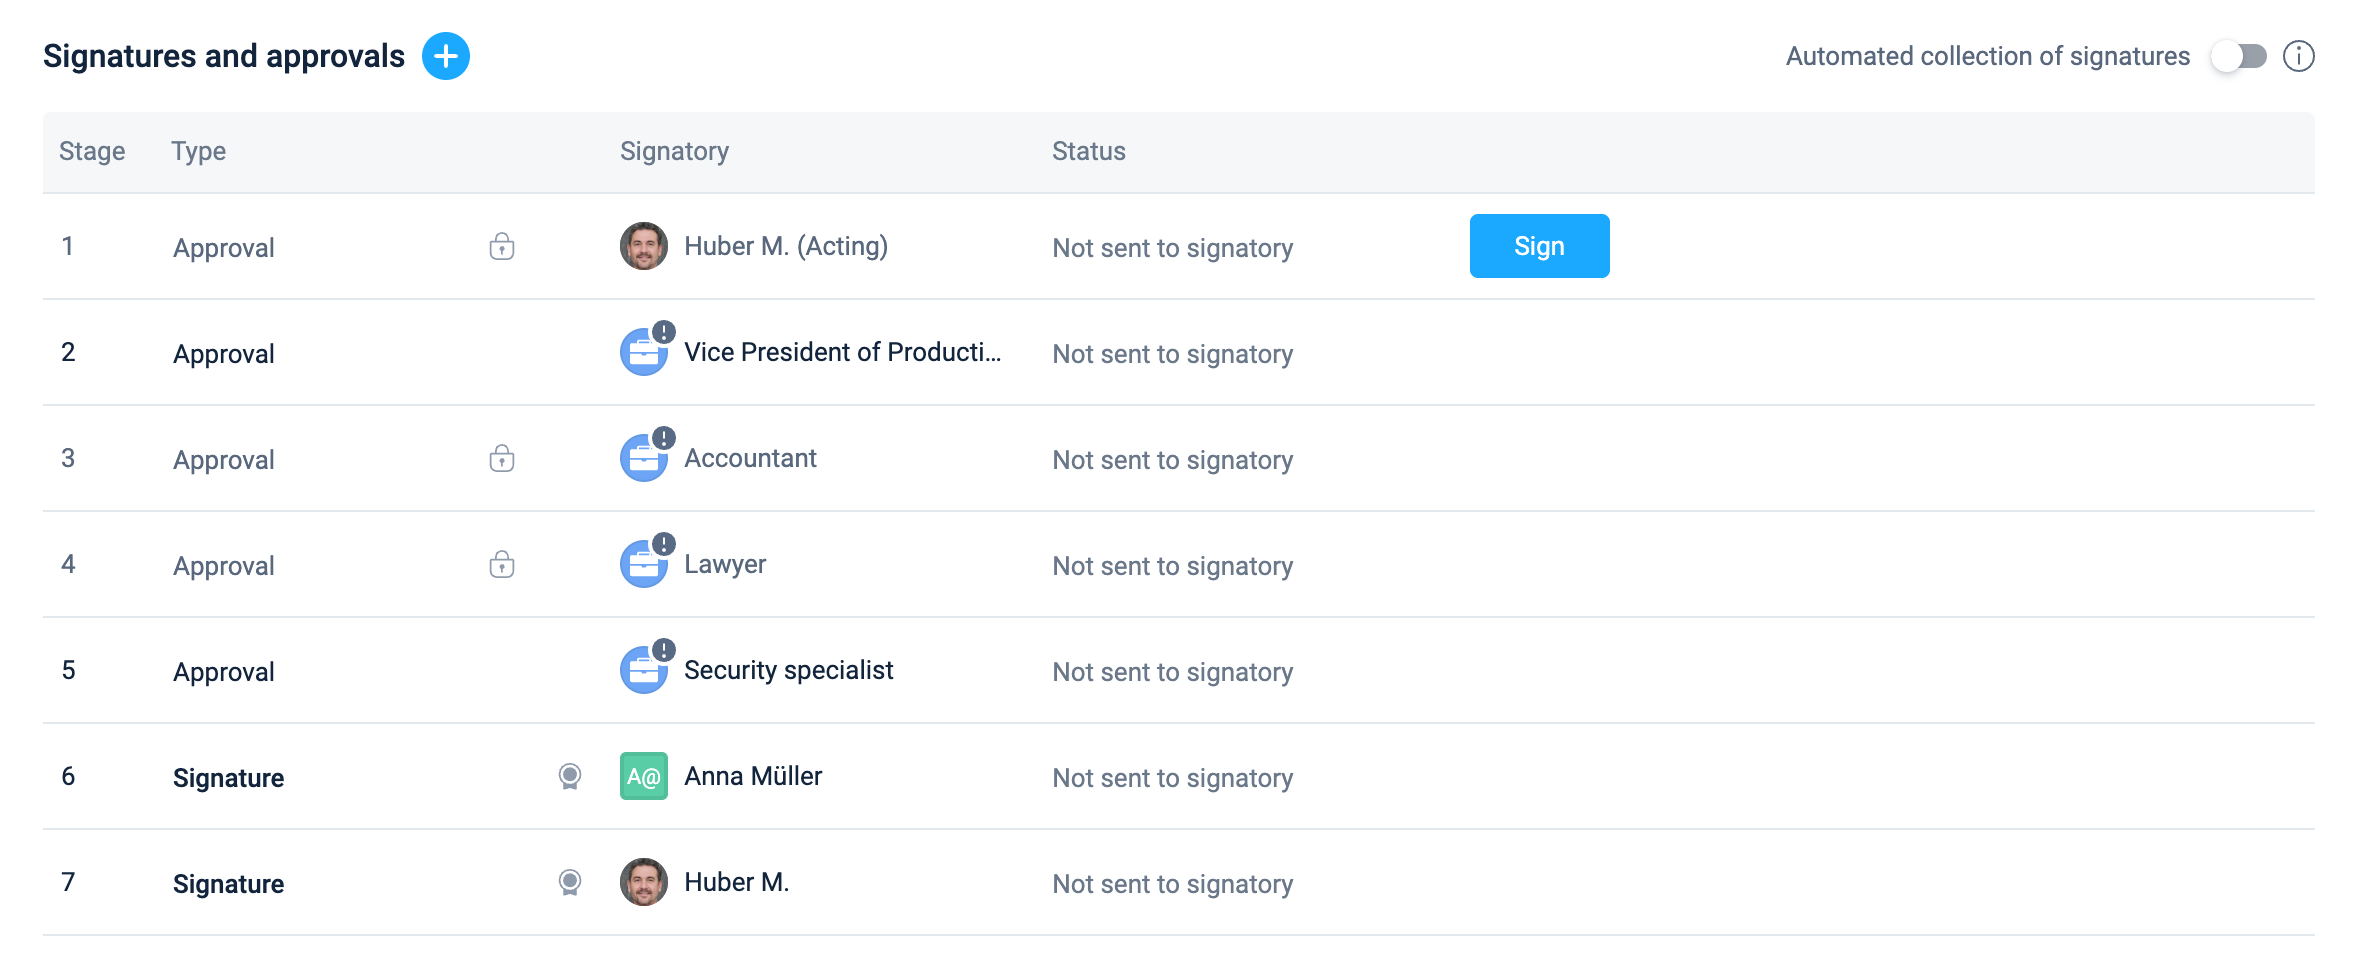Viewport: 2360px width, 962px height.
Task: Click the Accountant briefcase role icon
Action: click(x=644, y=459)
